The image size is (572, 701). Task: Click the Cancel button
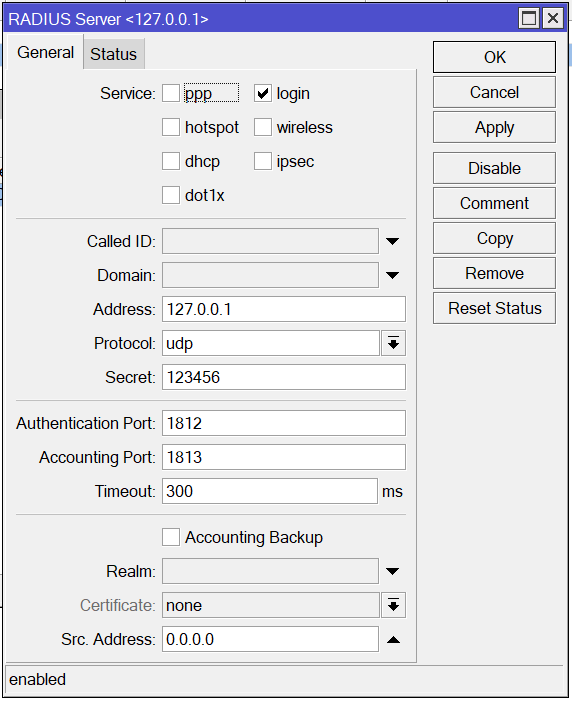point(494,93)
